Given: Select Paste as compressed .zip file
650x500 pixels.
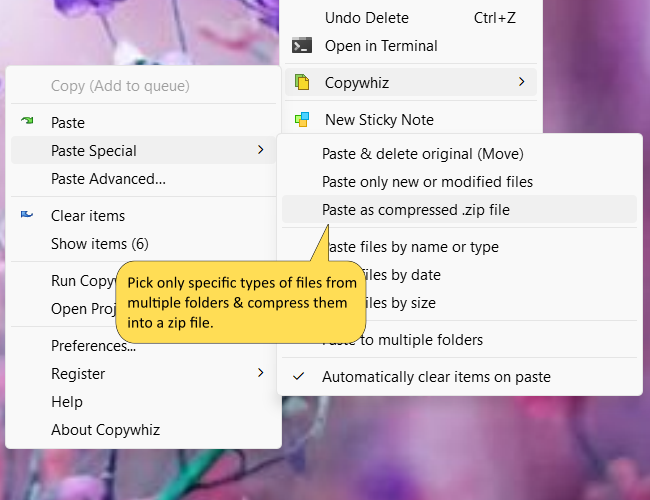Looking at the screenshot, I should [x=416, y=210].
